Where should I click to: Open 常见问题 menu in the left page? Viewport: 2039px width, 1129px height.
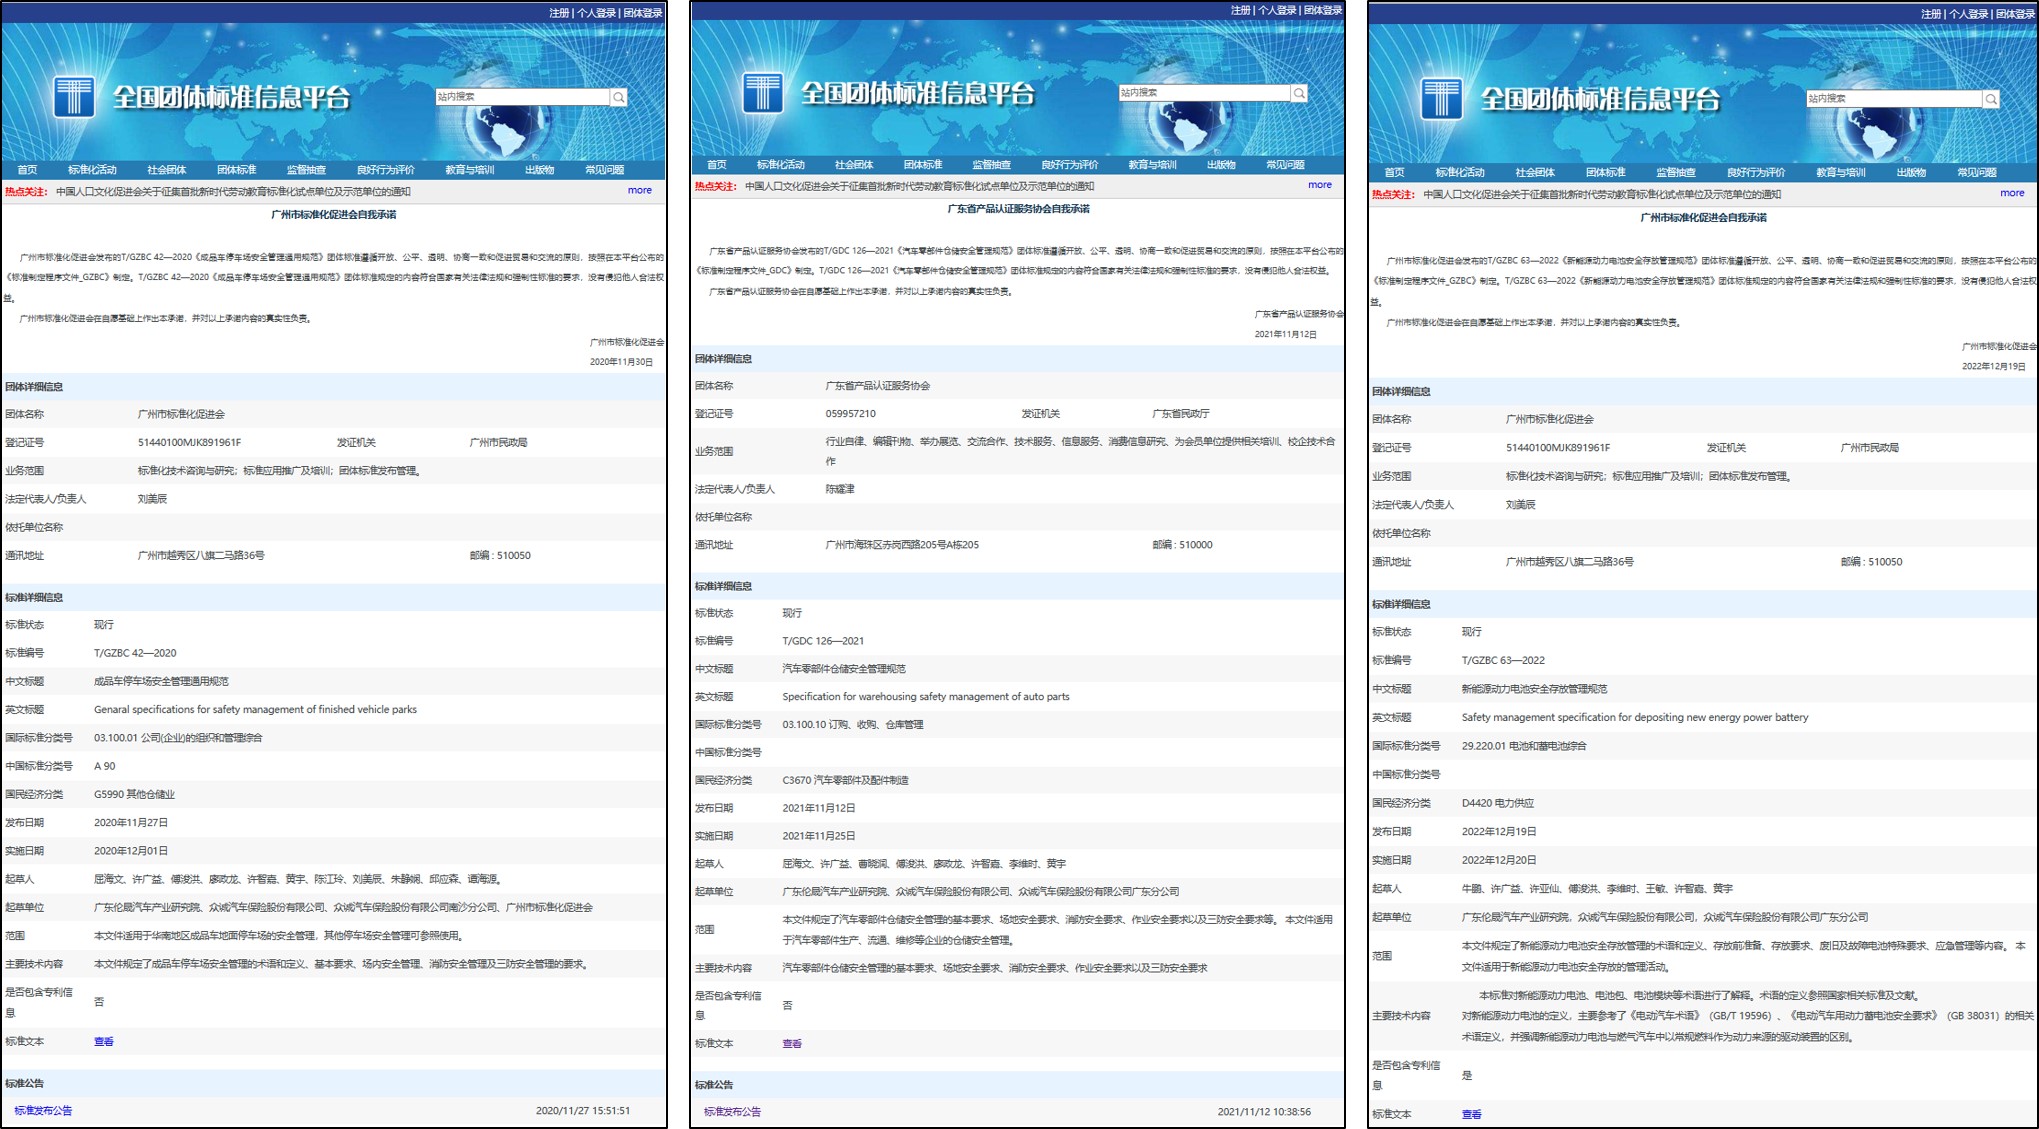[x=604, y=170]
